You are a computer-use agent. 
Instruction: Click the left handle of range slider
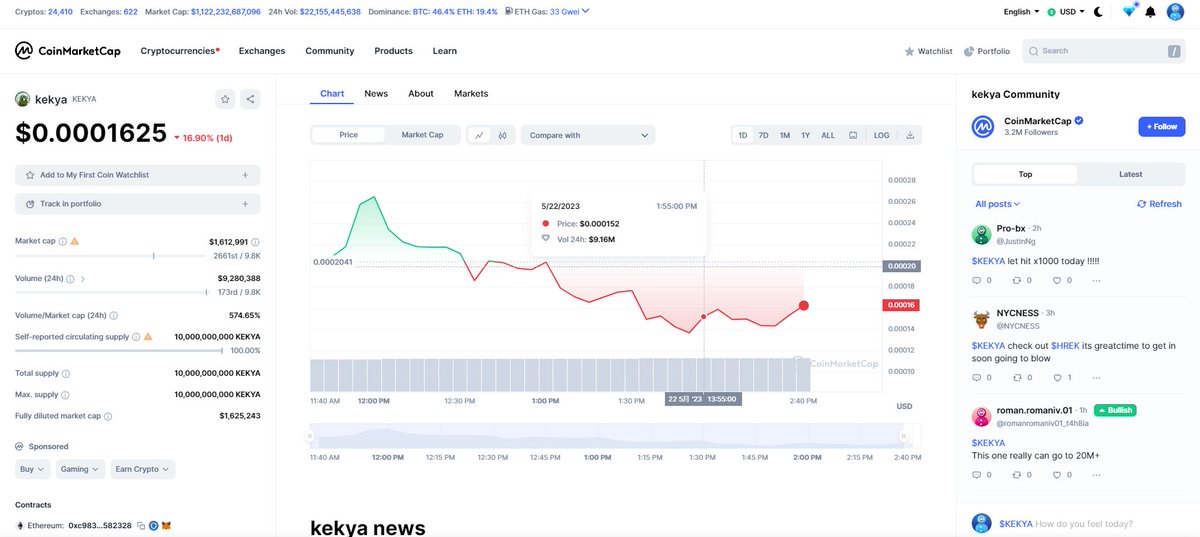point(311,437)
